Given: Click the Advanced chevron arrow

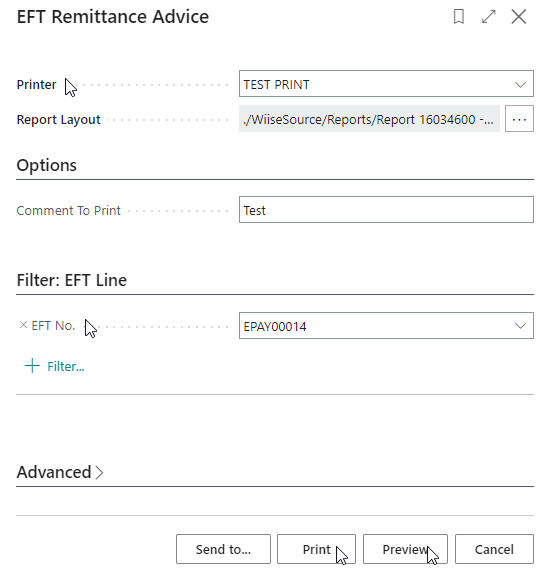Looking at the screenshot, I should 99,473.
